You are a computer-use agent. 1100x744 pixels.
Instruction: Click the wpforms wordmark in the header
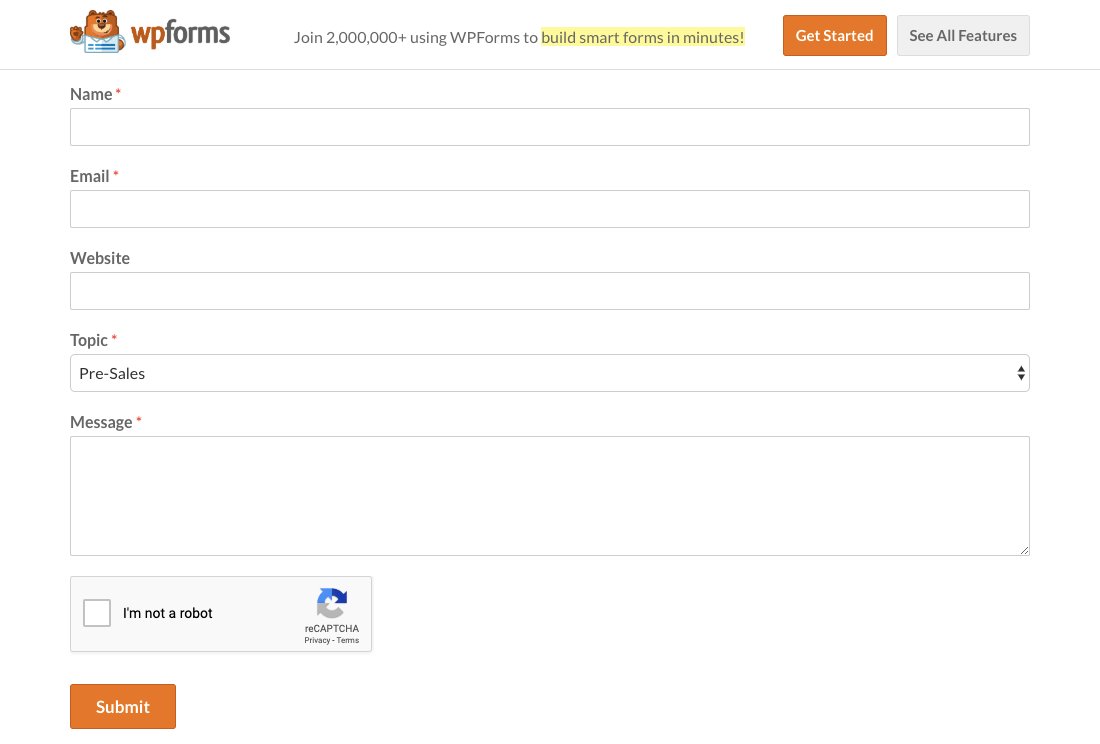pyautogui.click(x=179, y=32)
